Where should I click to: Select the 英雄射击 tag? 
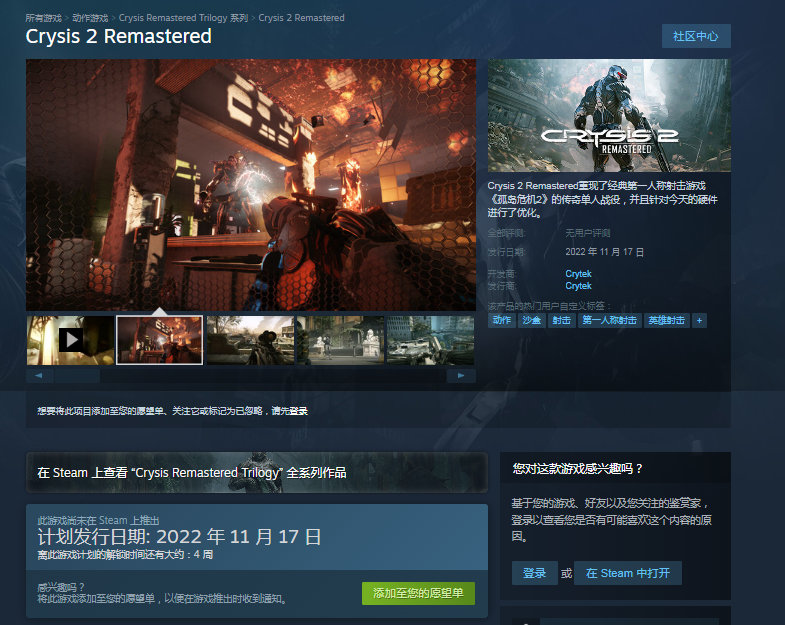666,321
